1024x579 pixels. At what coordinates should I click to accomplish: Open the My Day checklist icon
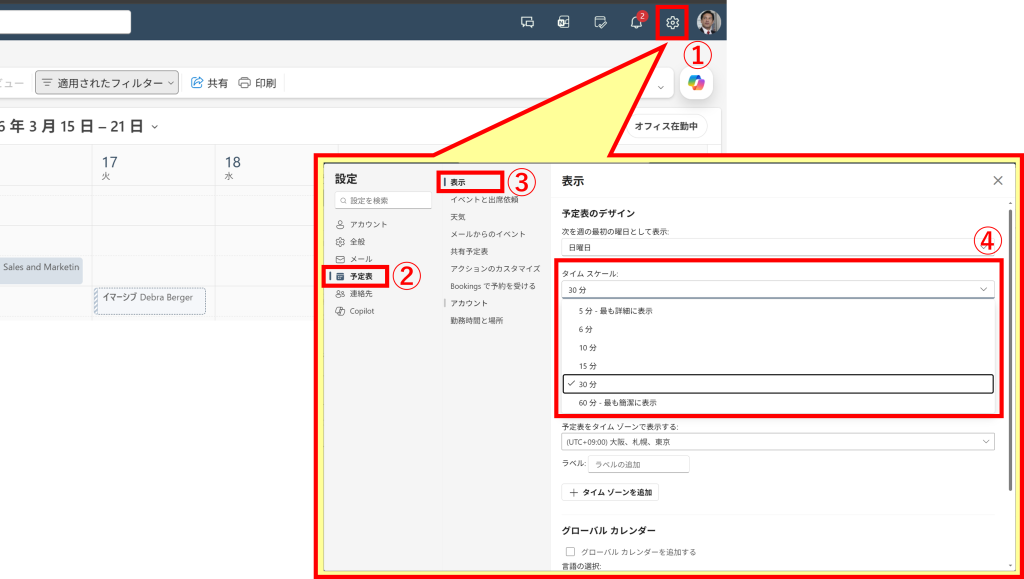coord(600,22)
